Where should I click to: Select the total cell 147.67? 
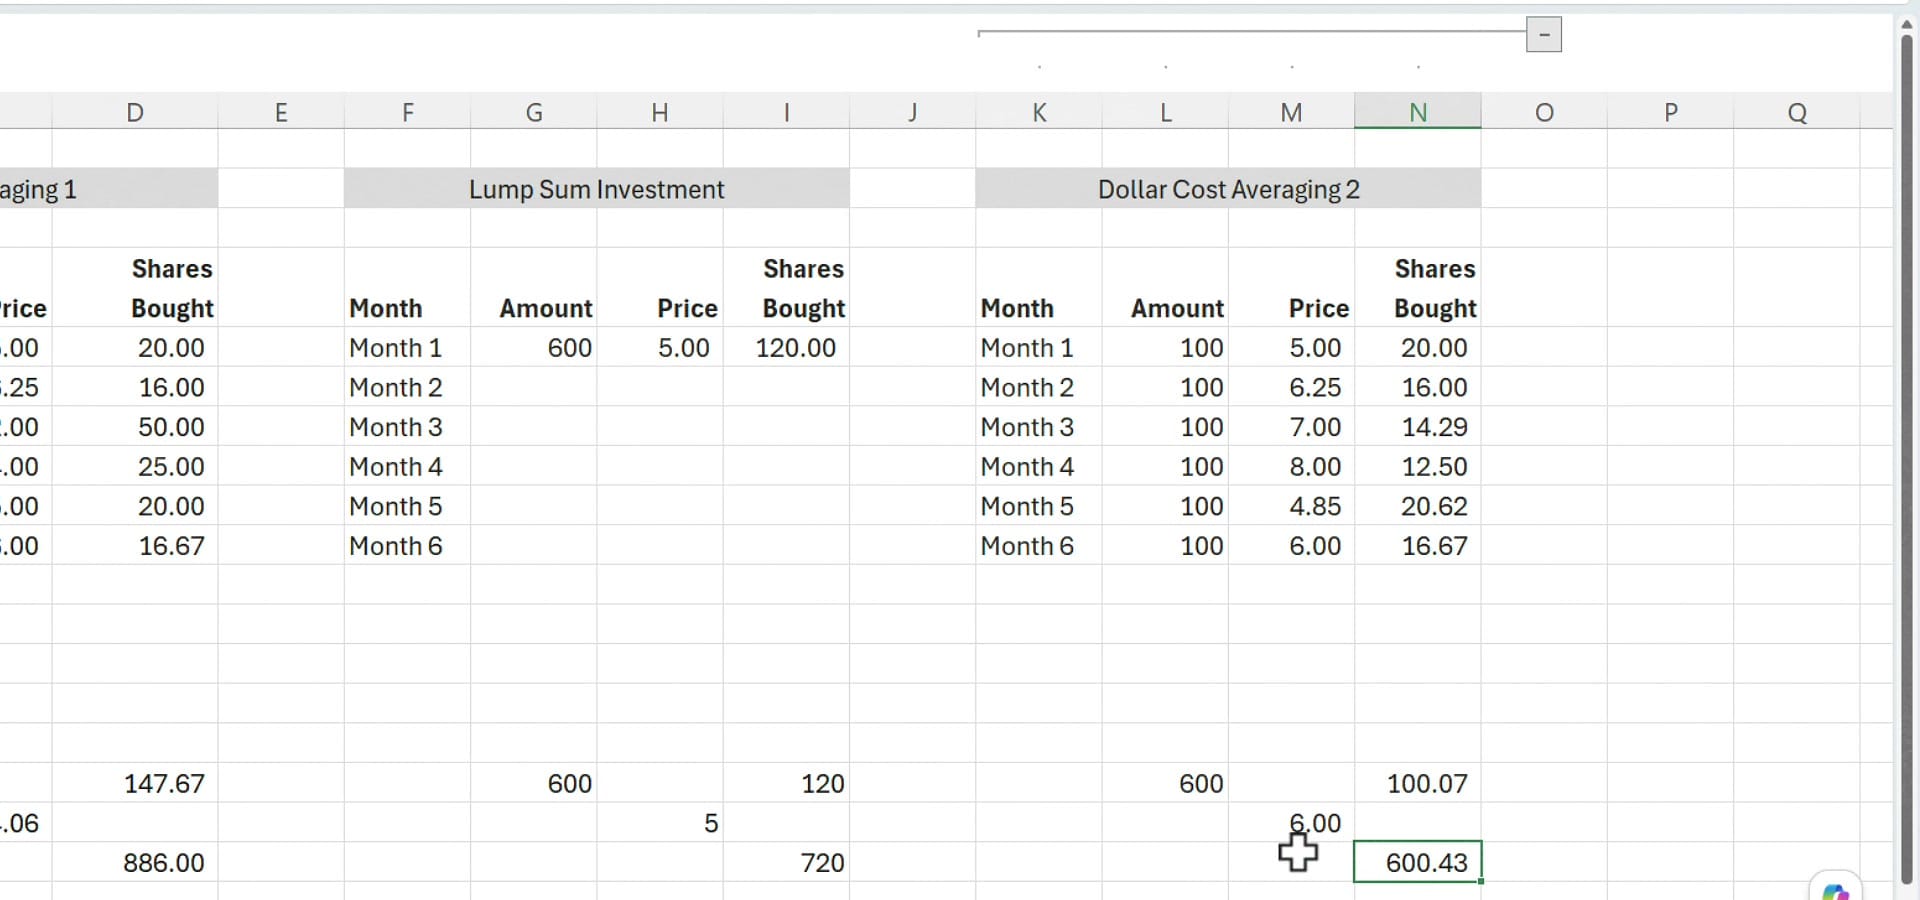135,783
